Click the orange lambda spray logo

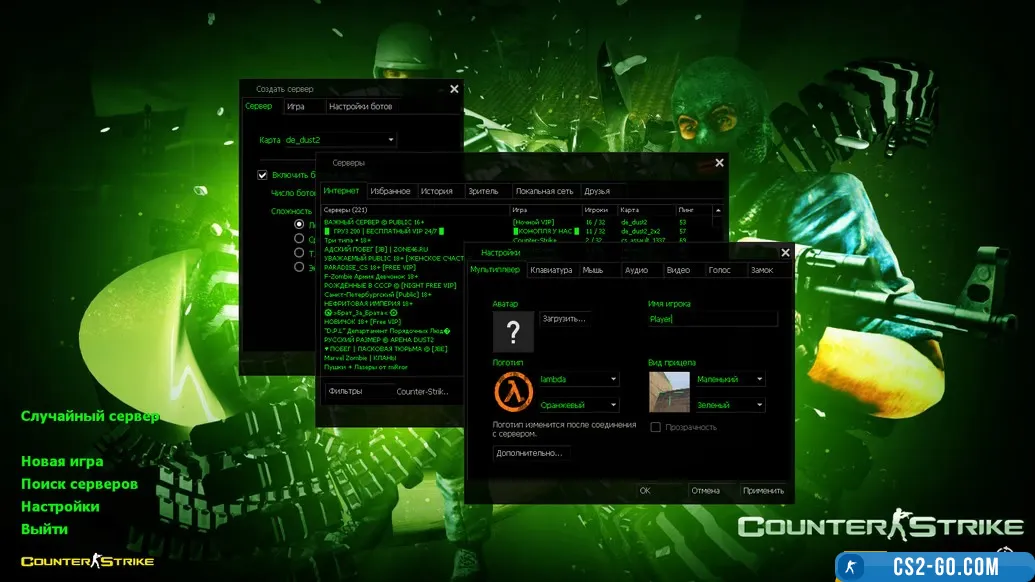512,391
